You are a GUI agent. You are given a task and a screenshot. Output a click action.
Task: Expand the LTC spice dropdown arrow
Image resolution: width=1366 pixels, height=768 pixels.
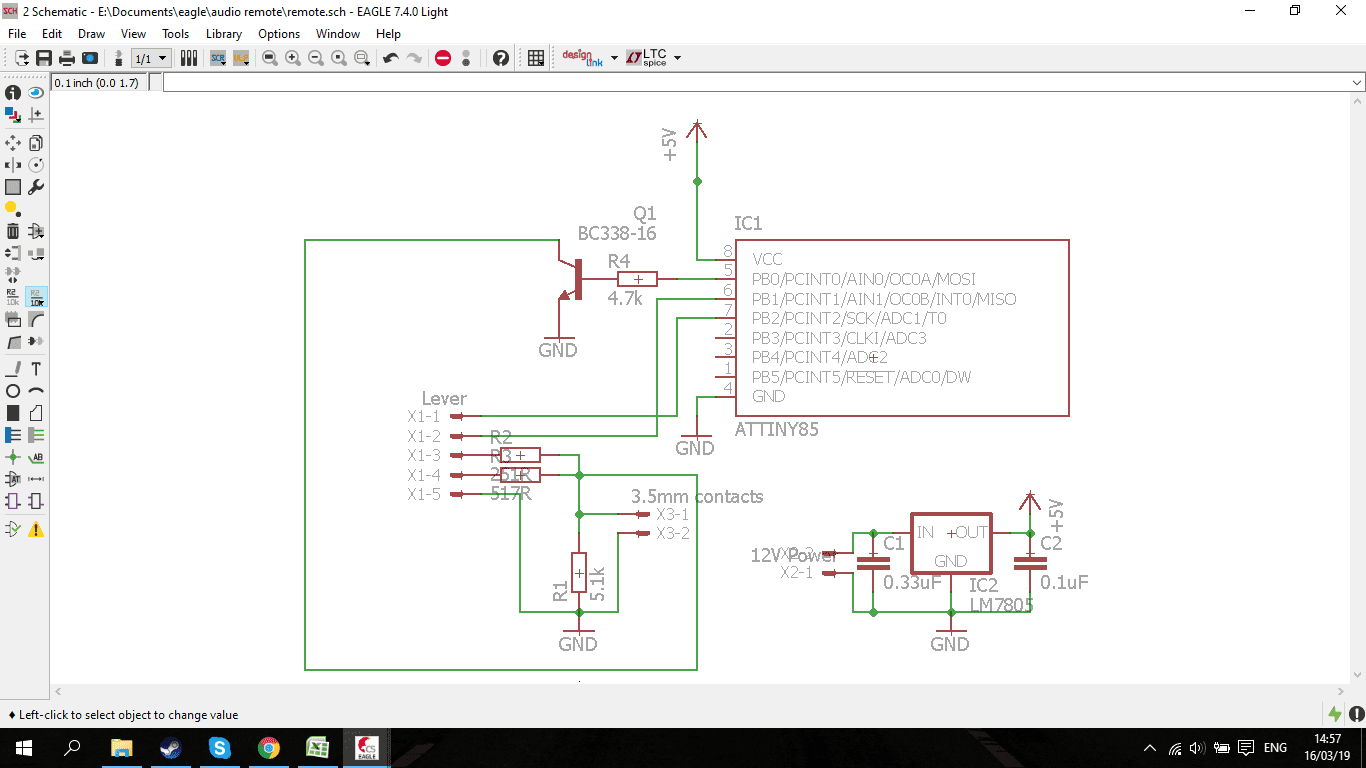click(x=677, y=58)
